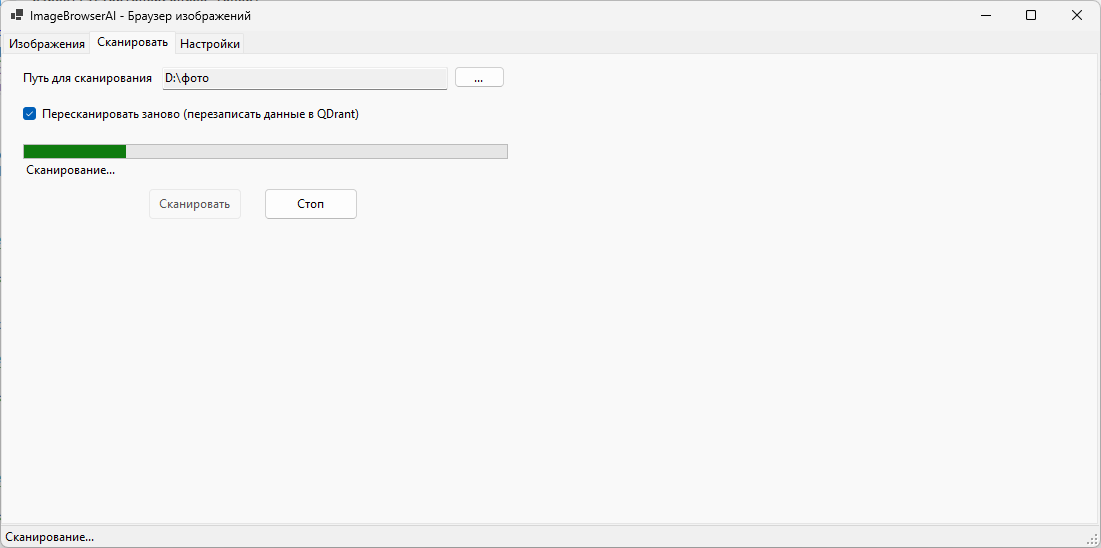Click the ImageBrowserAI app icon in title bar
The width and height of the screenshot is (1101, 548).
[17, 16]
